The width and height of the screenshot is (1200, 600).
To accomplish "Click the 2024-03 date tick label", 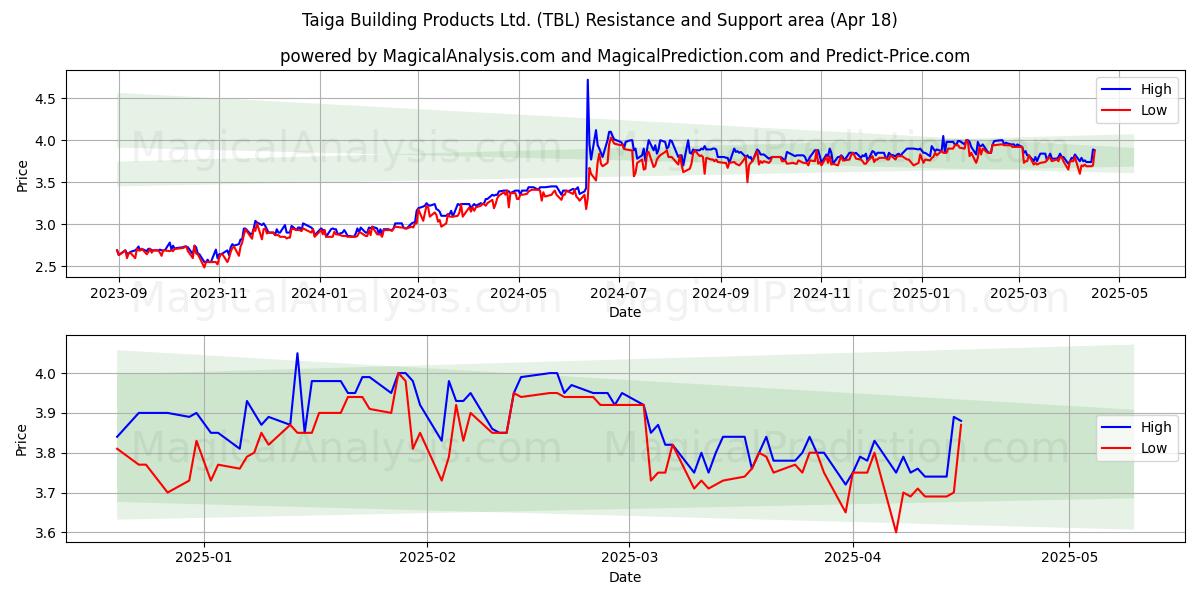I will click(x=418, y=294).
